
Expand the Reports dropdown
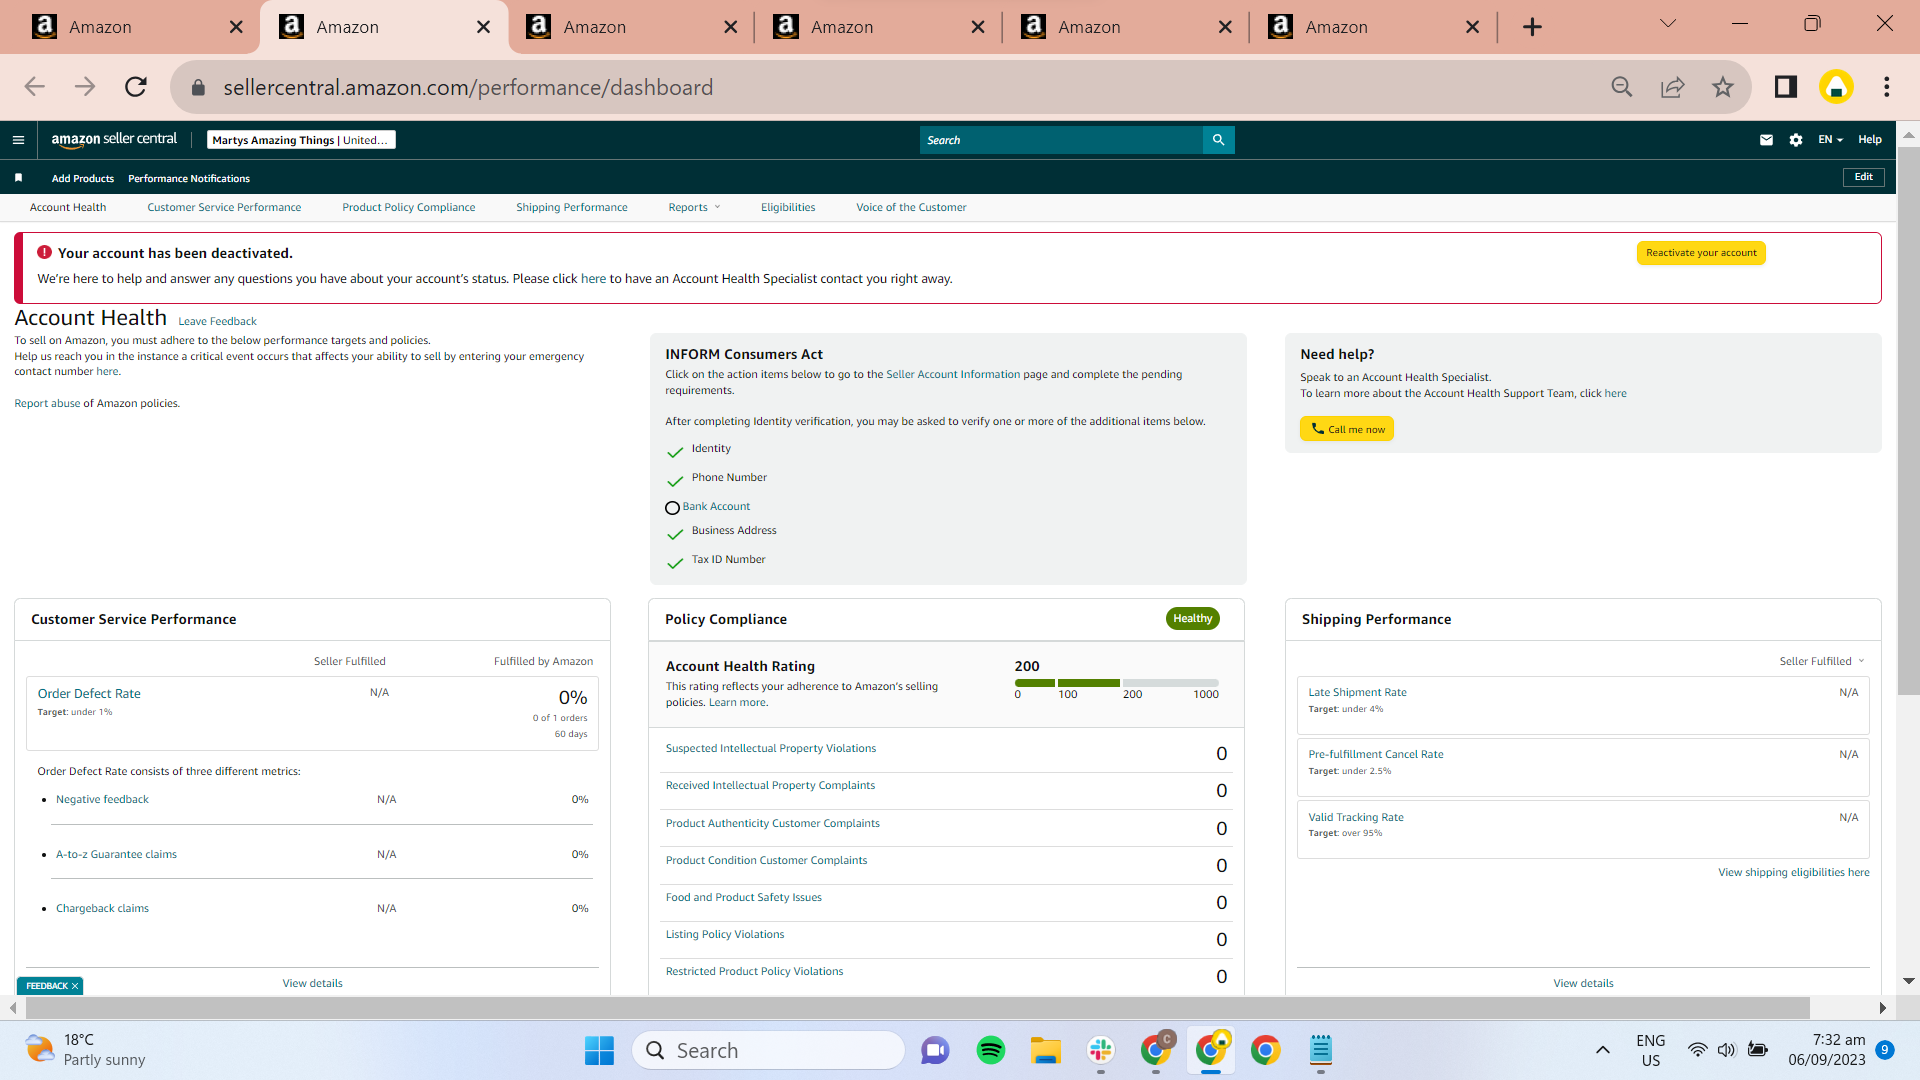(x=694, y=207)
